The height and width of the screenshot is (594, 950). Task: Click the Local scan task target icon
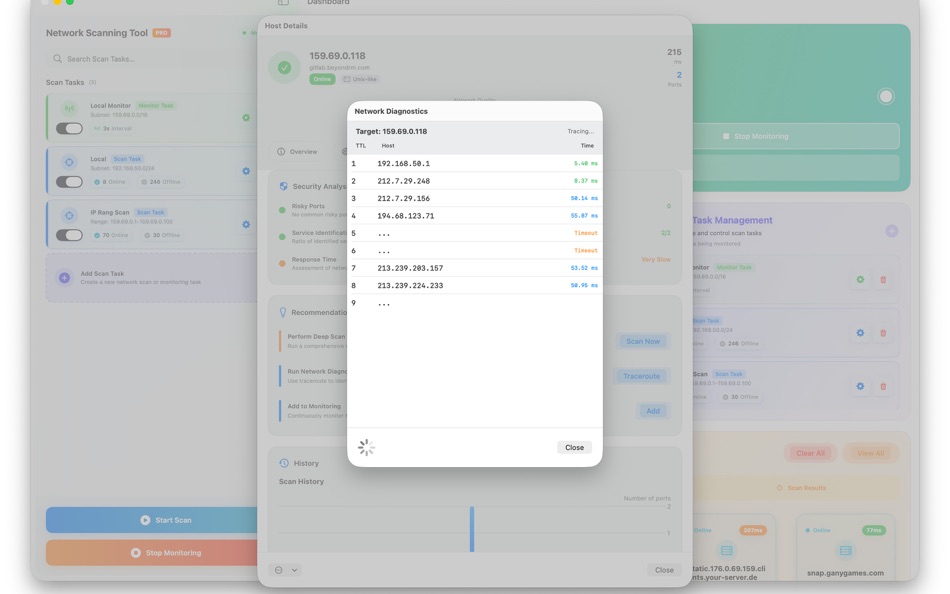69,162
